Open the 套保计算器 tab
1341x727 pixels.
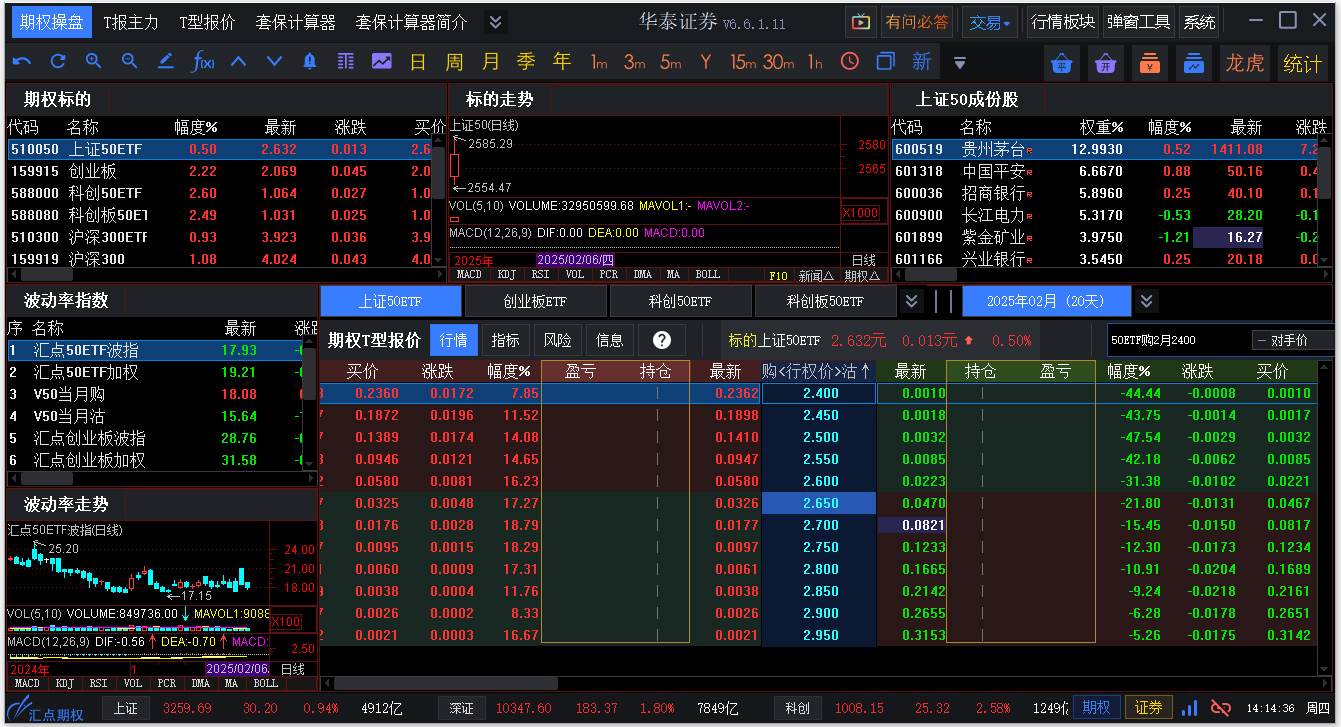point(295,22)
